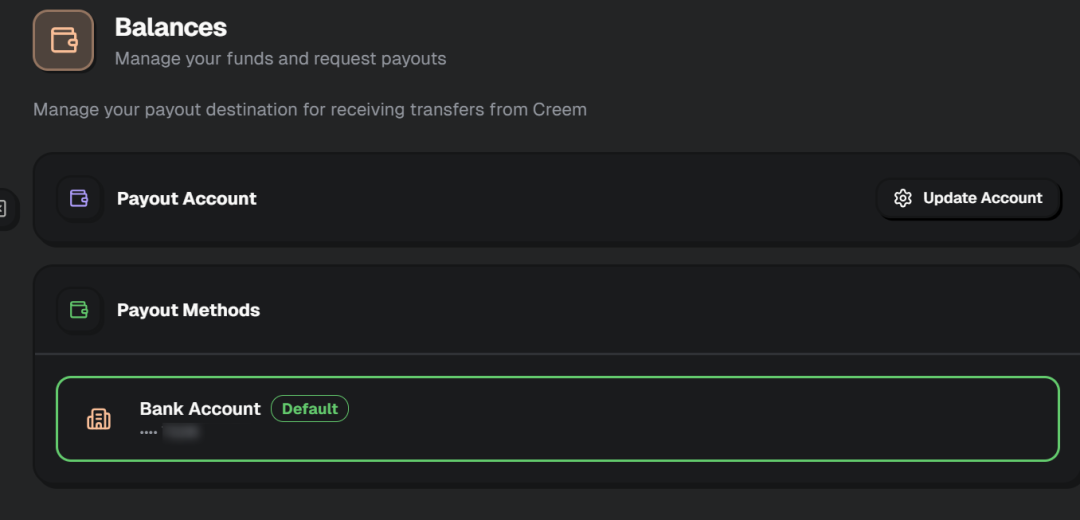Click the payout destination description text

[x=310, y=109]
